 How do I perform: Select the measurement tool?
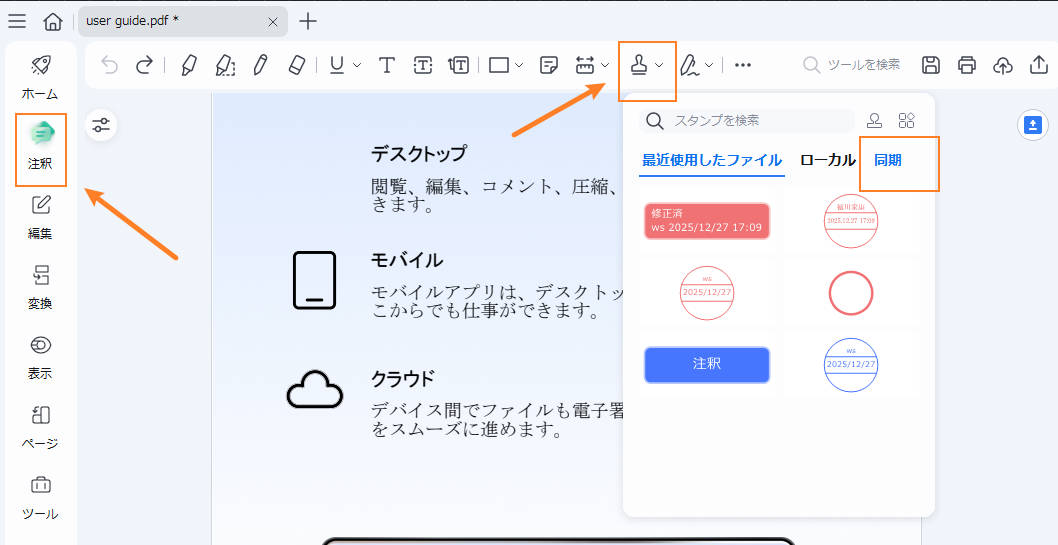pos(584,65)
